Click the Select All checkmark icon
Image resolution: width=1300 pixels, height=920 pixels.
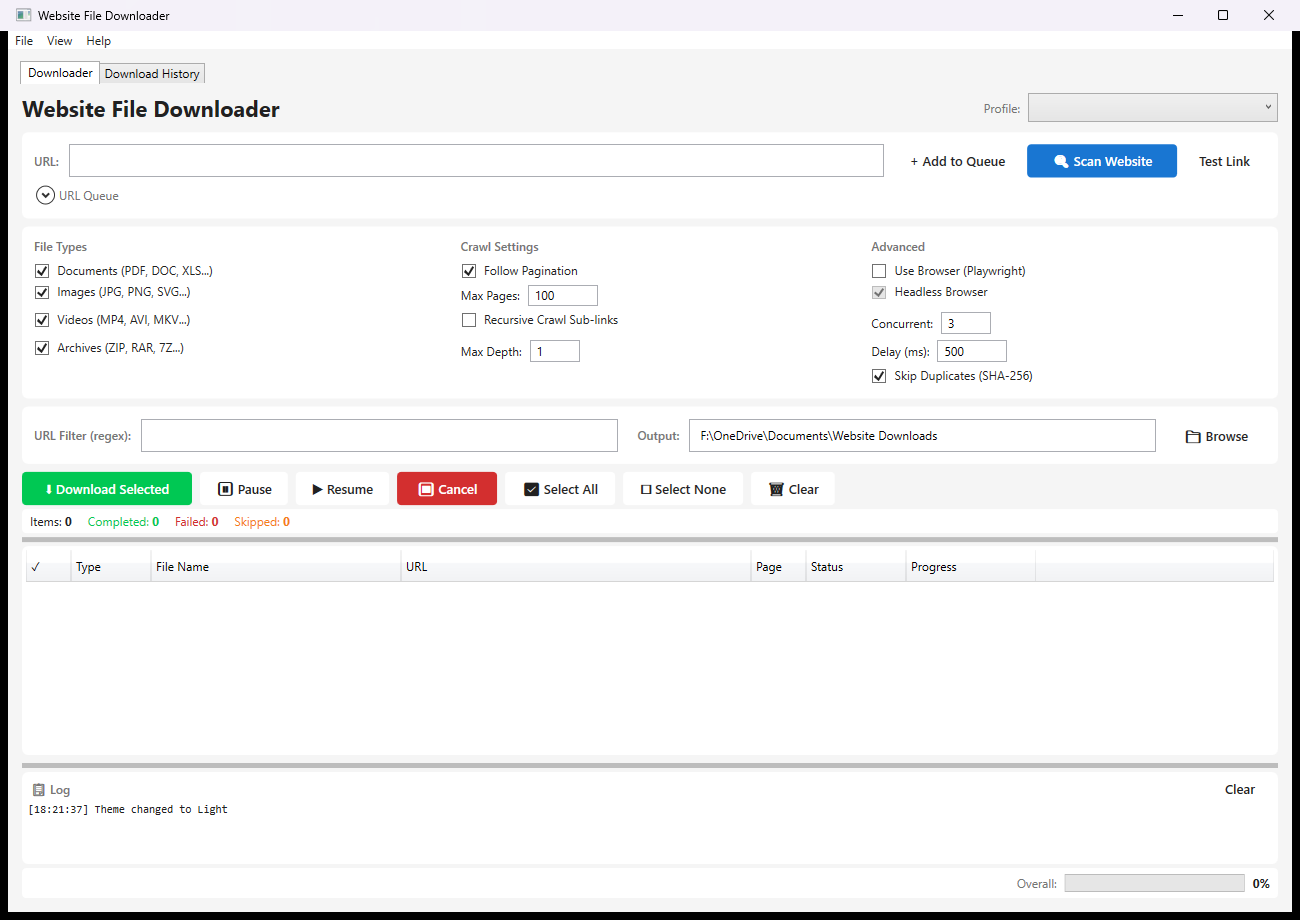[x=532, y=490]
